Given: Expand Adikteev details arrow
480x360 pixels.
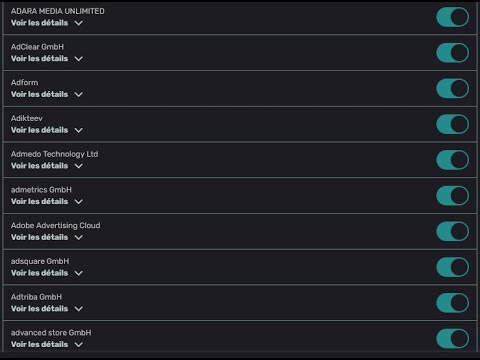Looking at the screenshot, I should 79,130.
